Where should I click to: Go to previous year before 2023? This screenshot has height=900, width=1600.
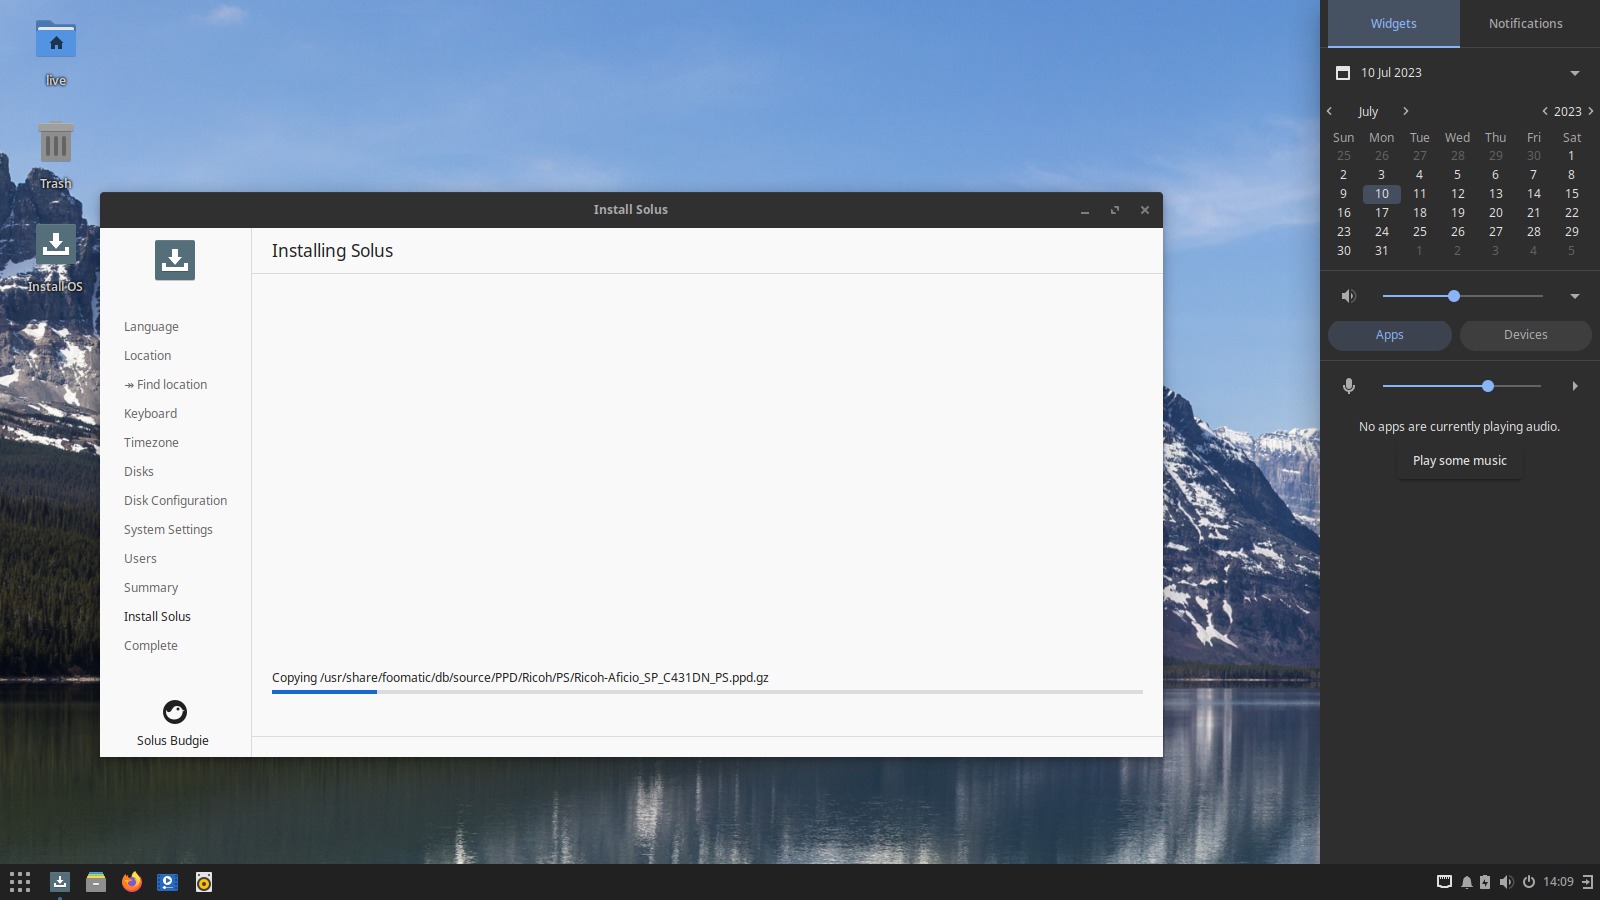[1545, 111]
